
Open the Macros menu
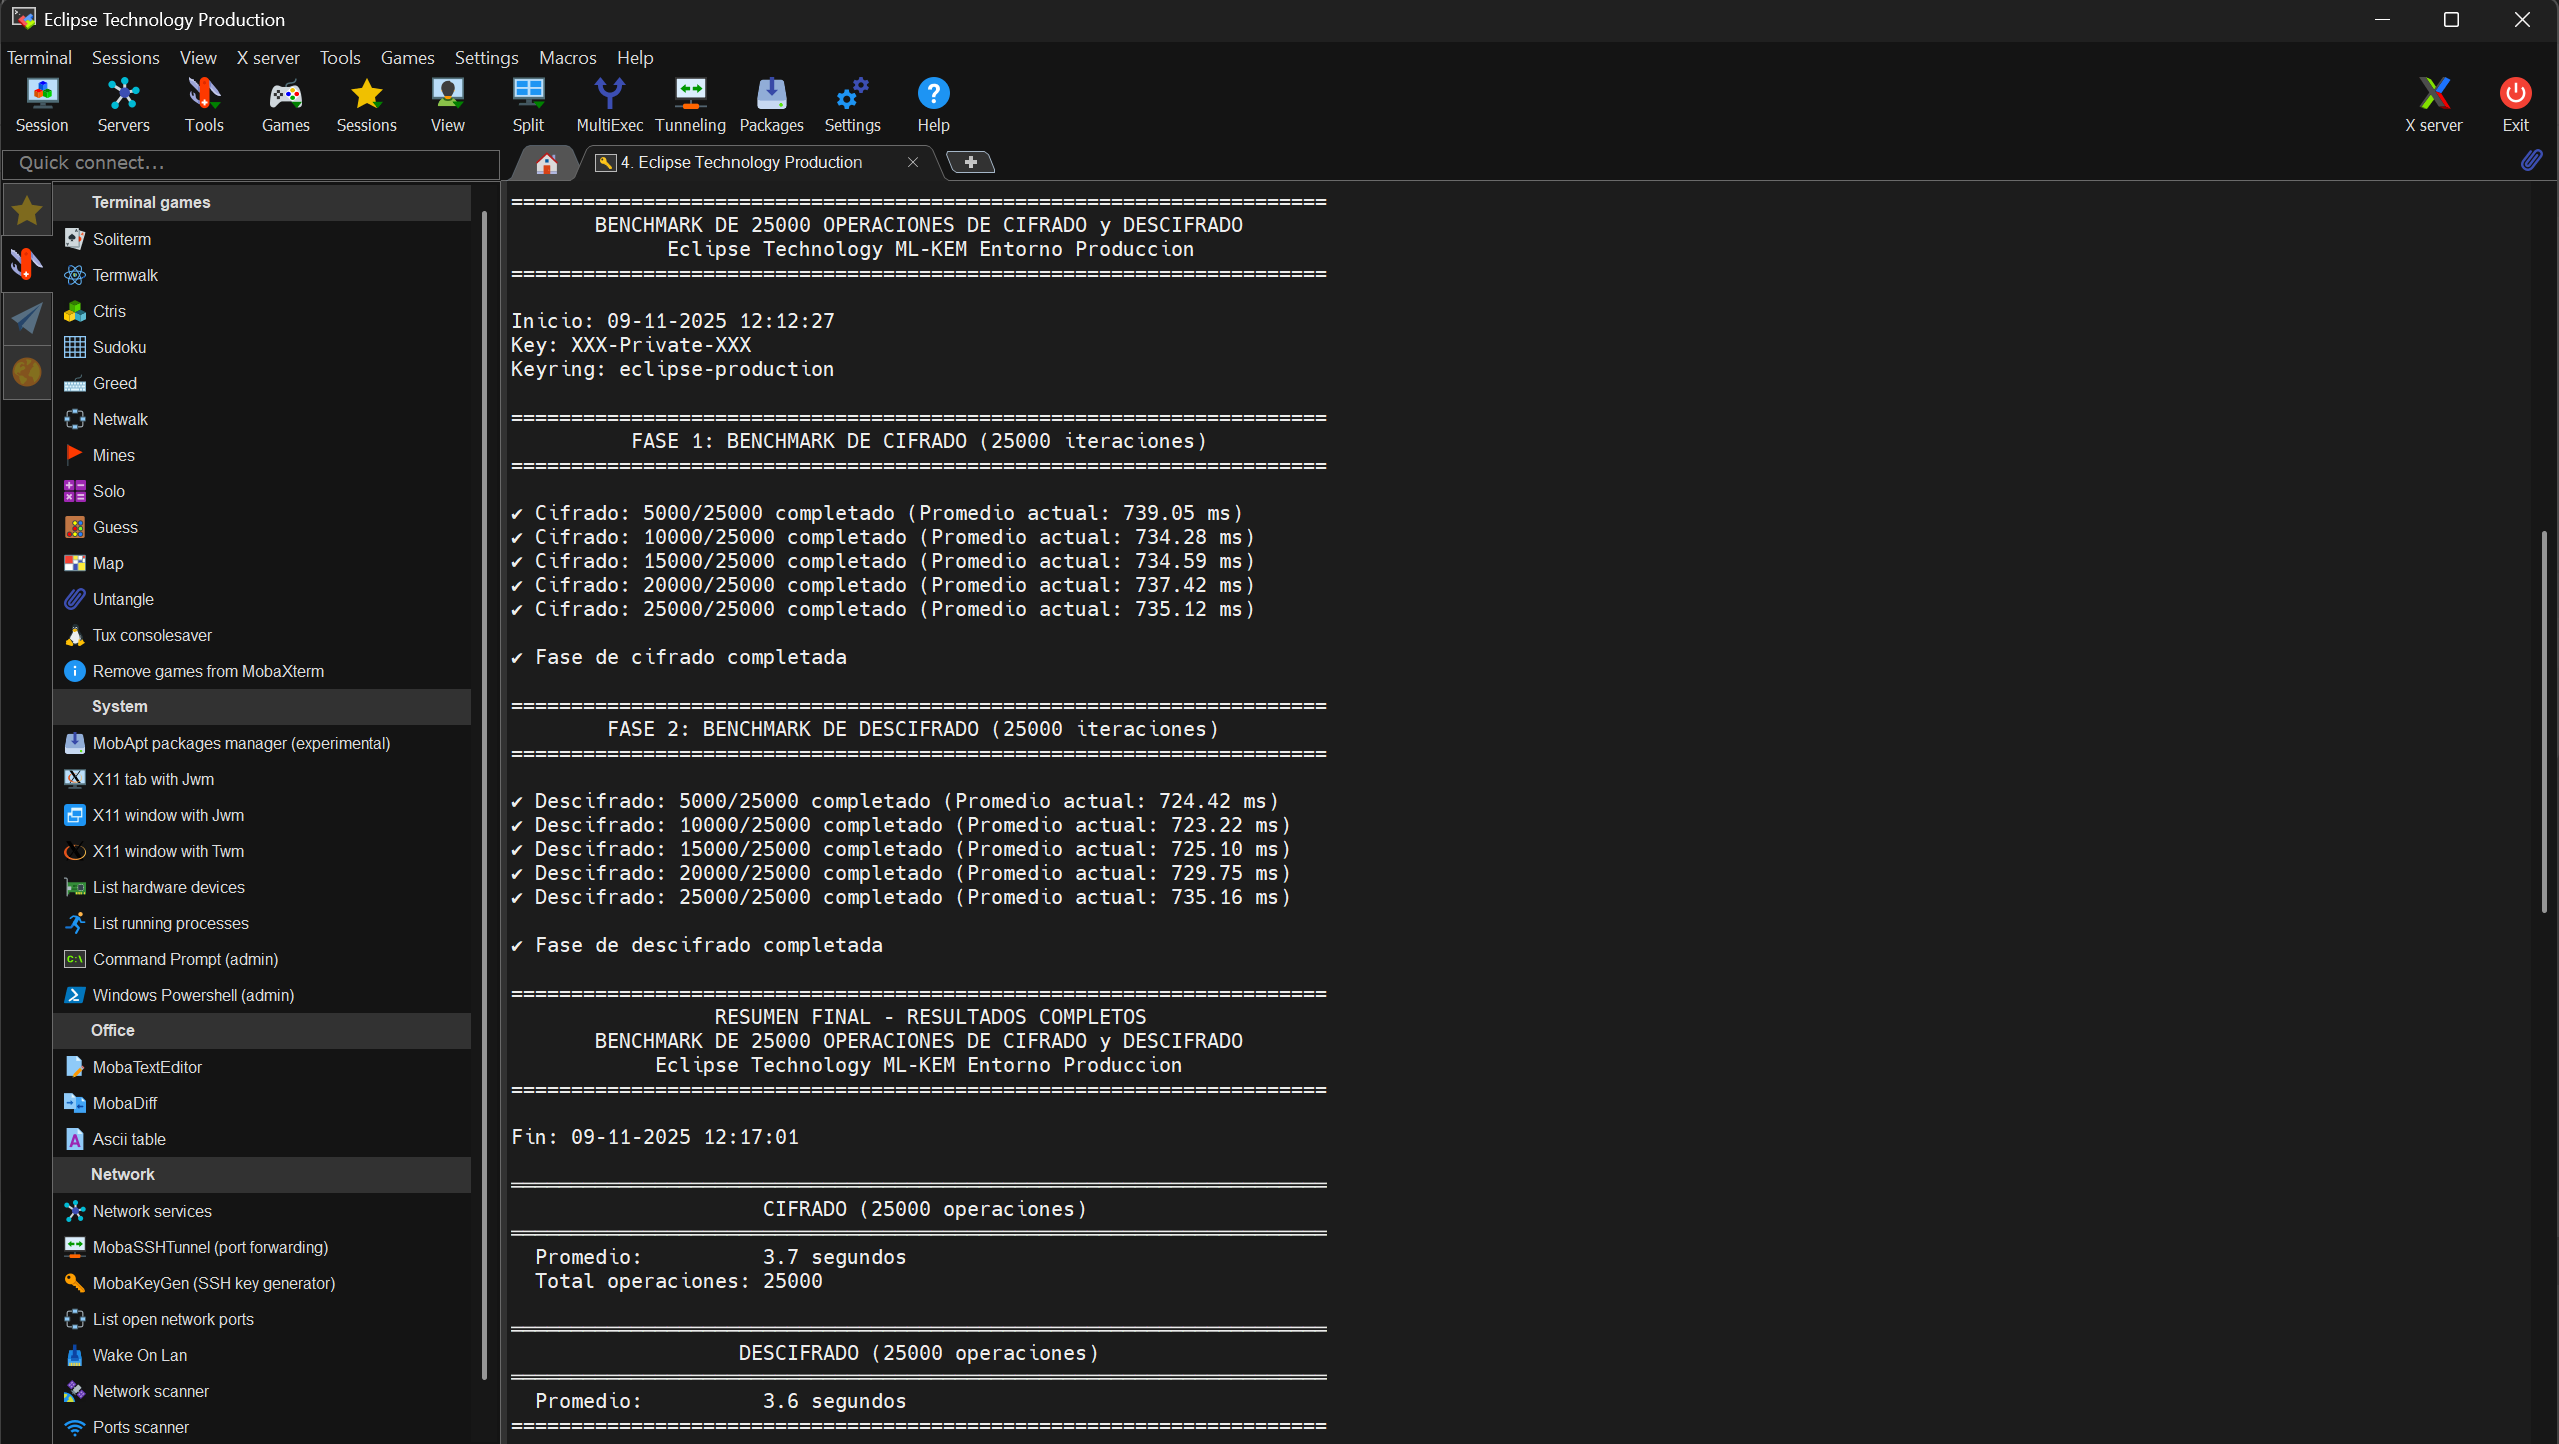(567, 57)
